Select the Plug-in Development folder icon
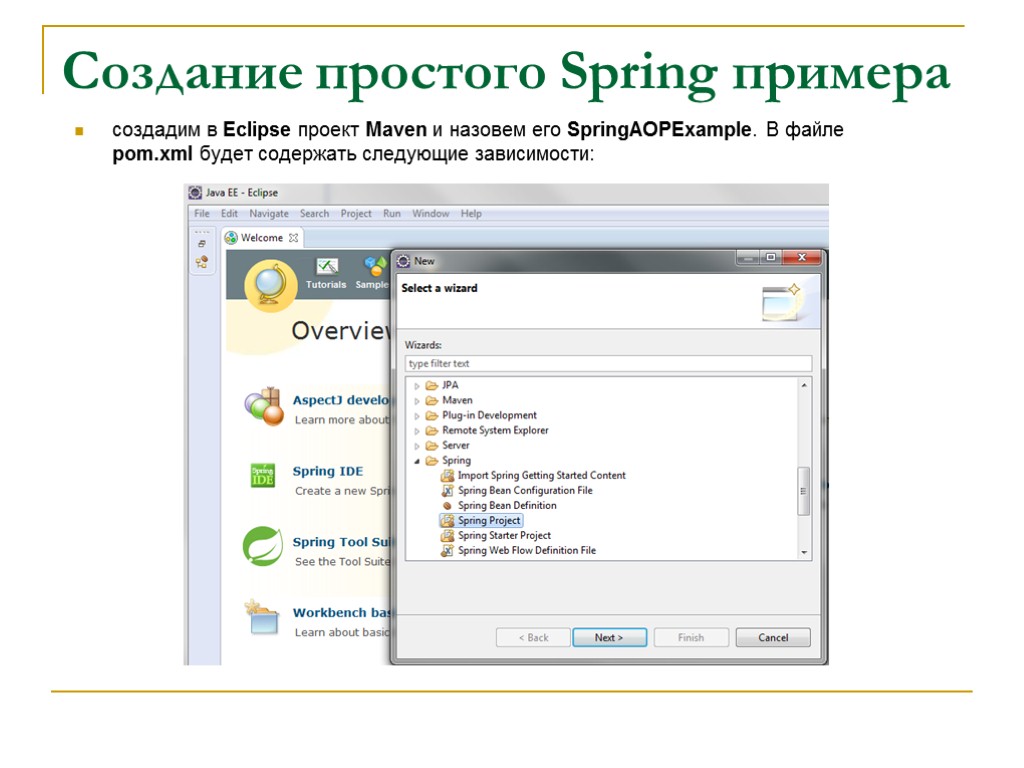The width and height of the screenshot is (1024, 768). [x=432, y=415]
